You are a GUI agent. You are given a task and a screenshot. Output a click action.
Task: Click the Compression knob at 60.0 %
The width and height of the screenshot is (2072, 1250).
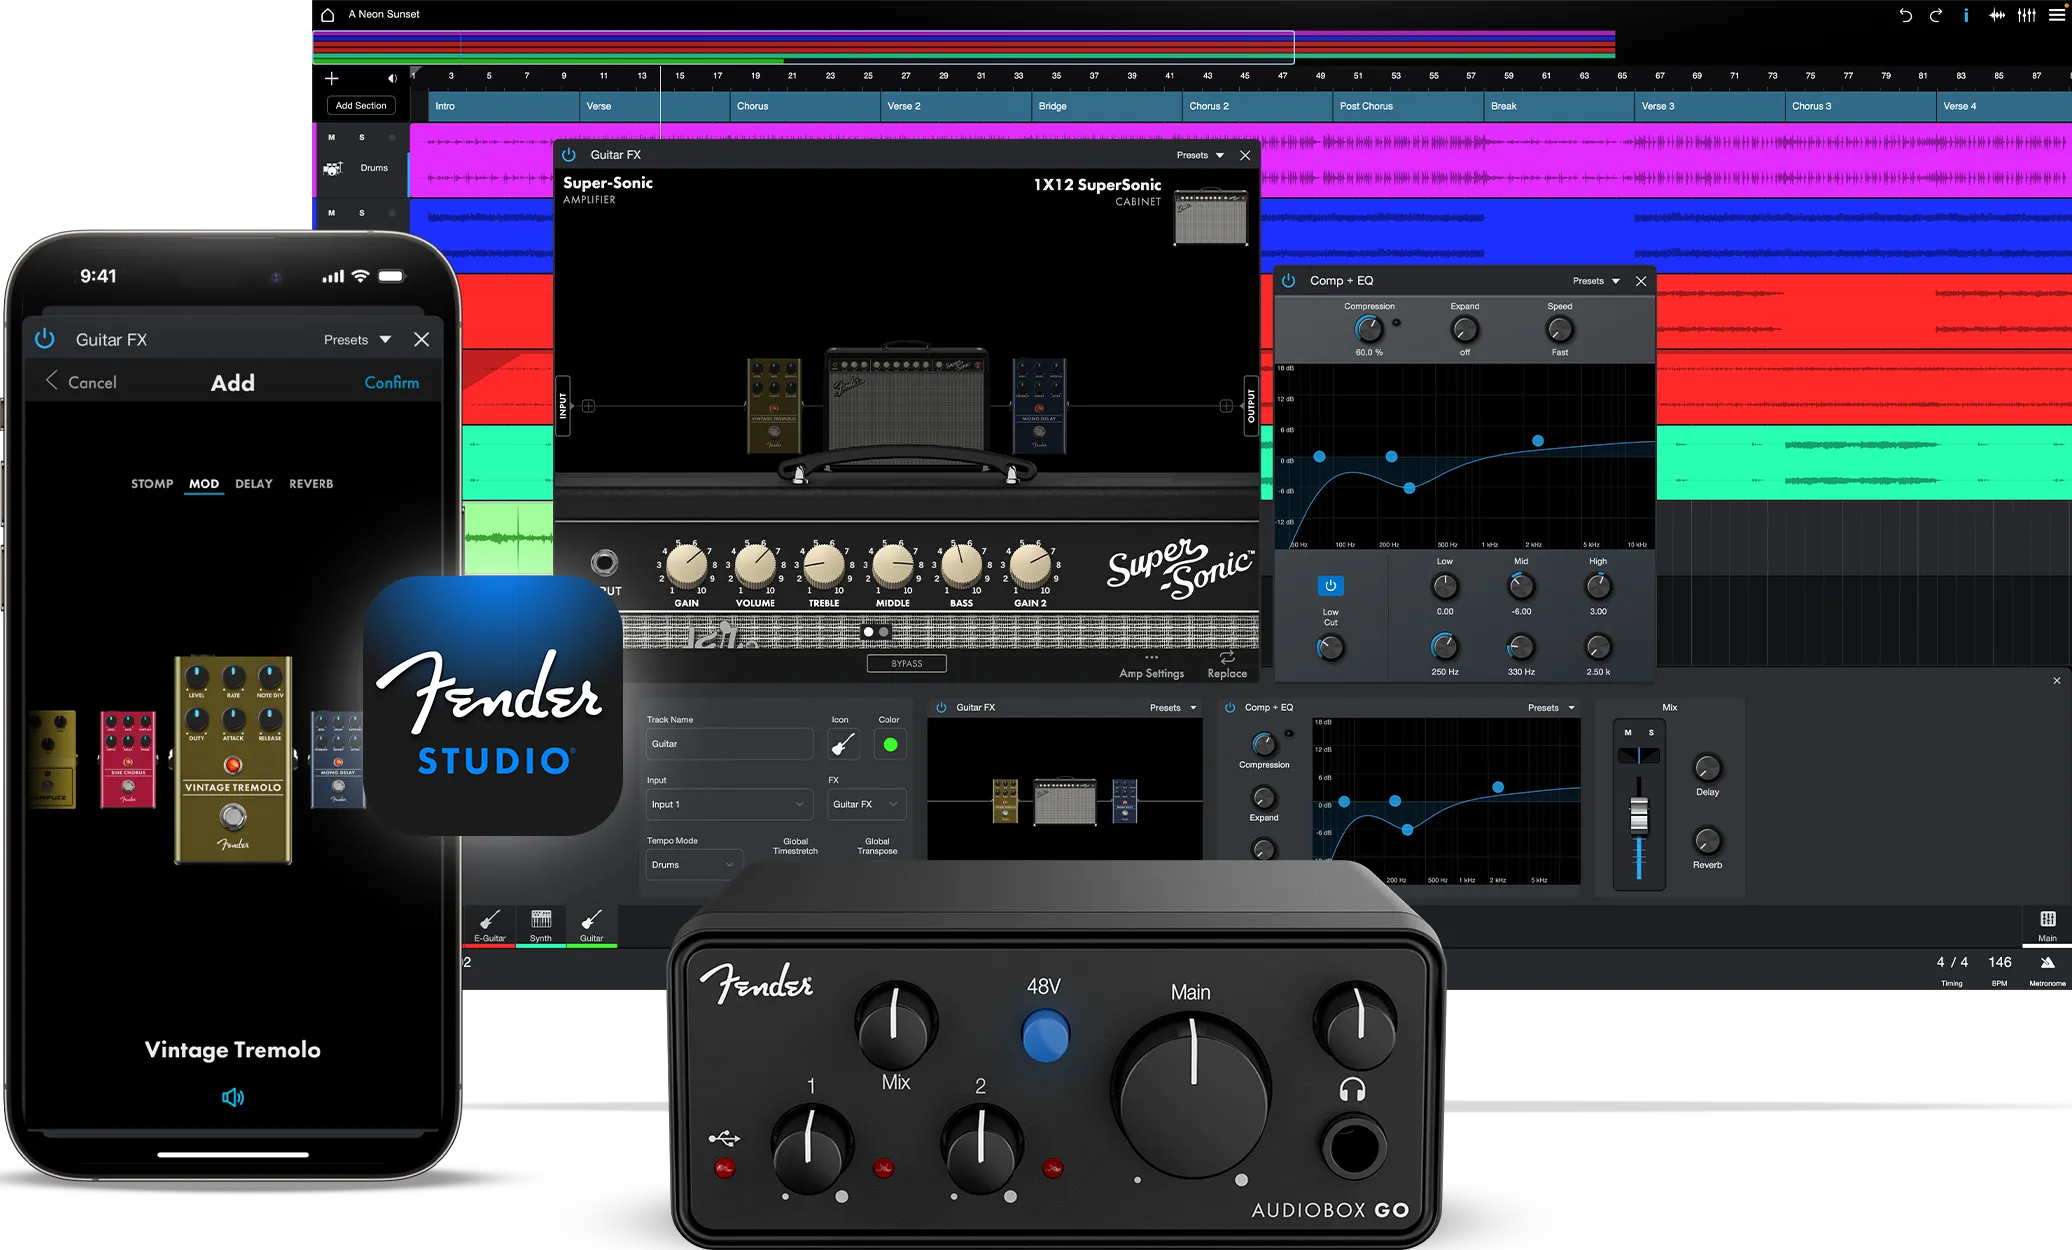click(1368, 329)
